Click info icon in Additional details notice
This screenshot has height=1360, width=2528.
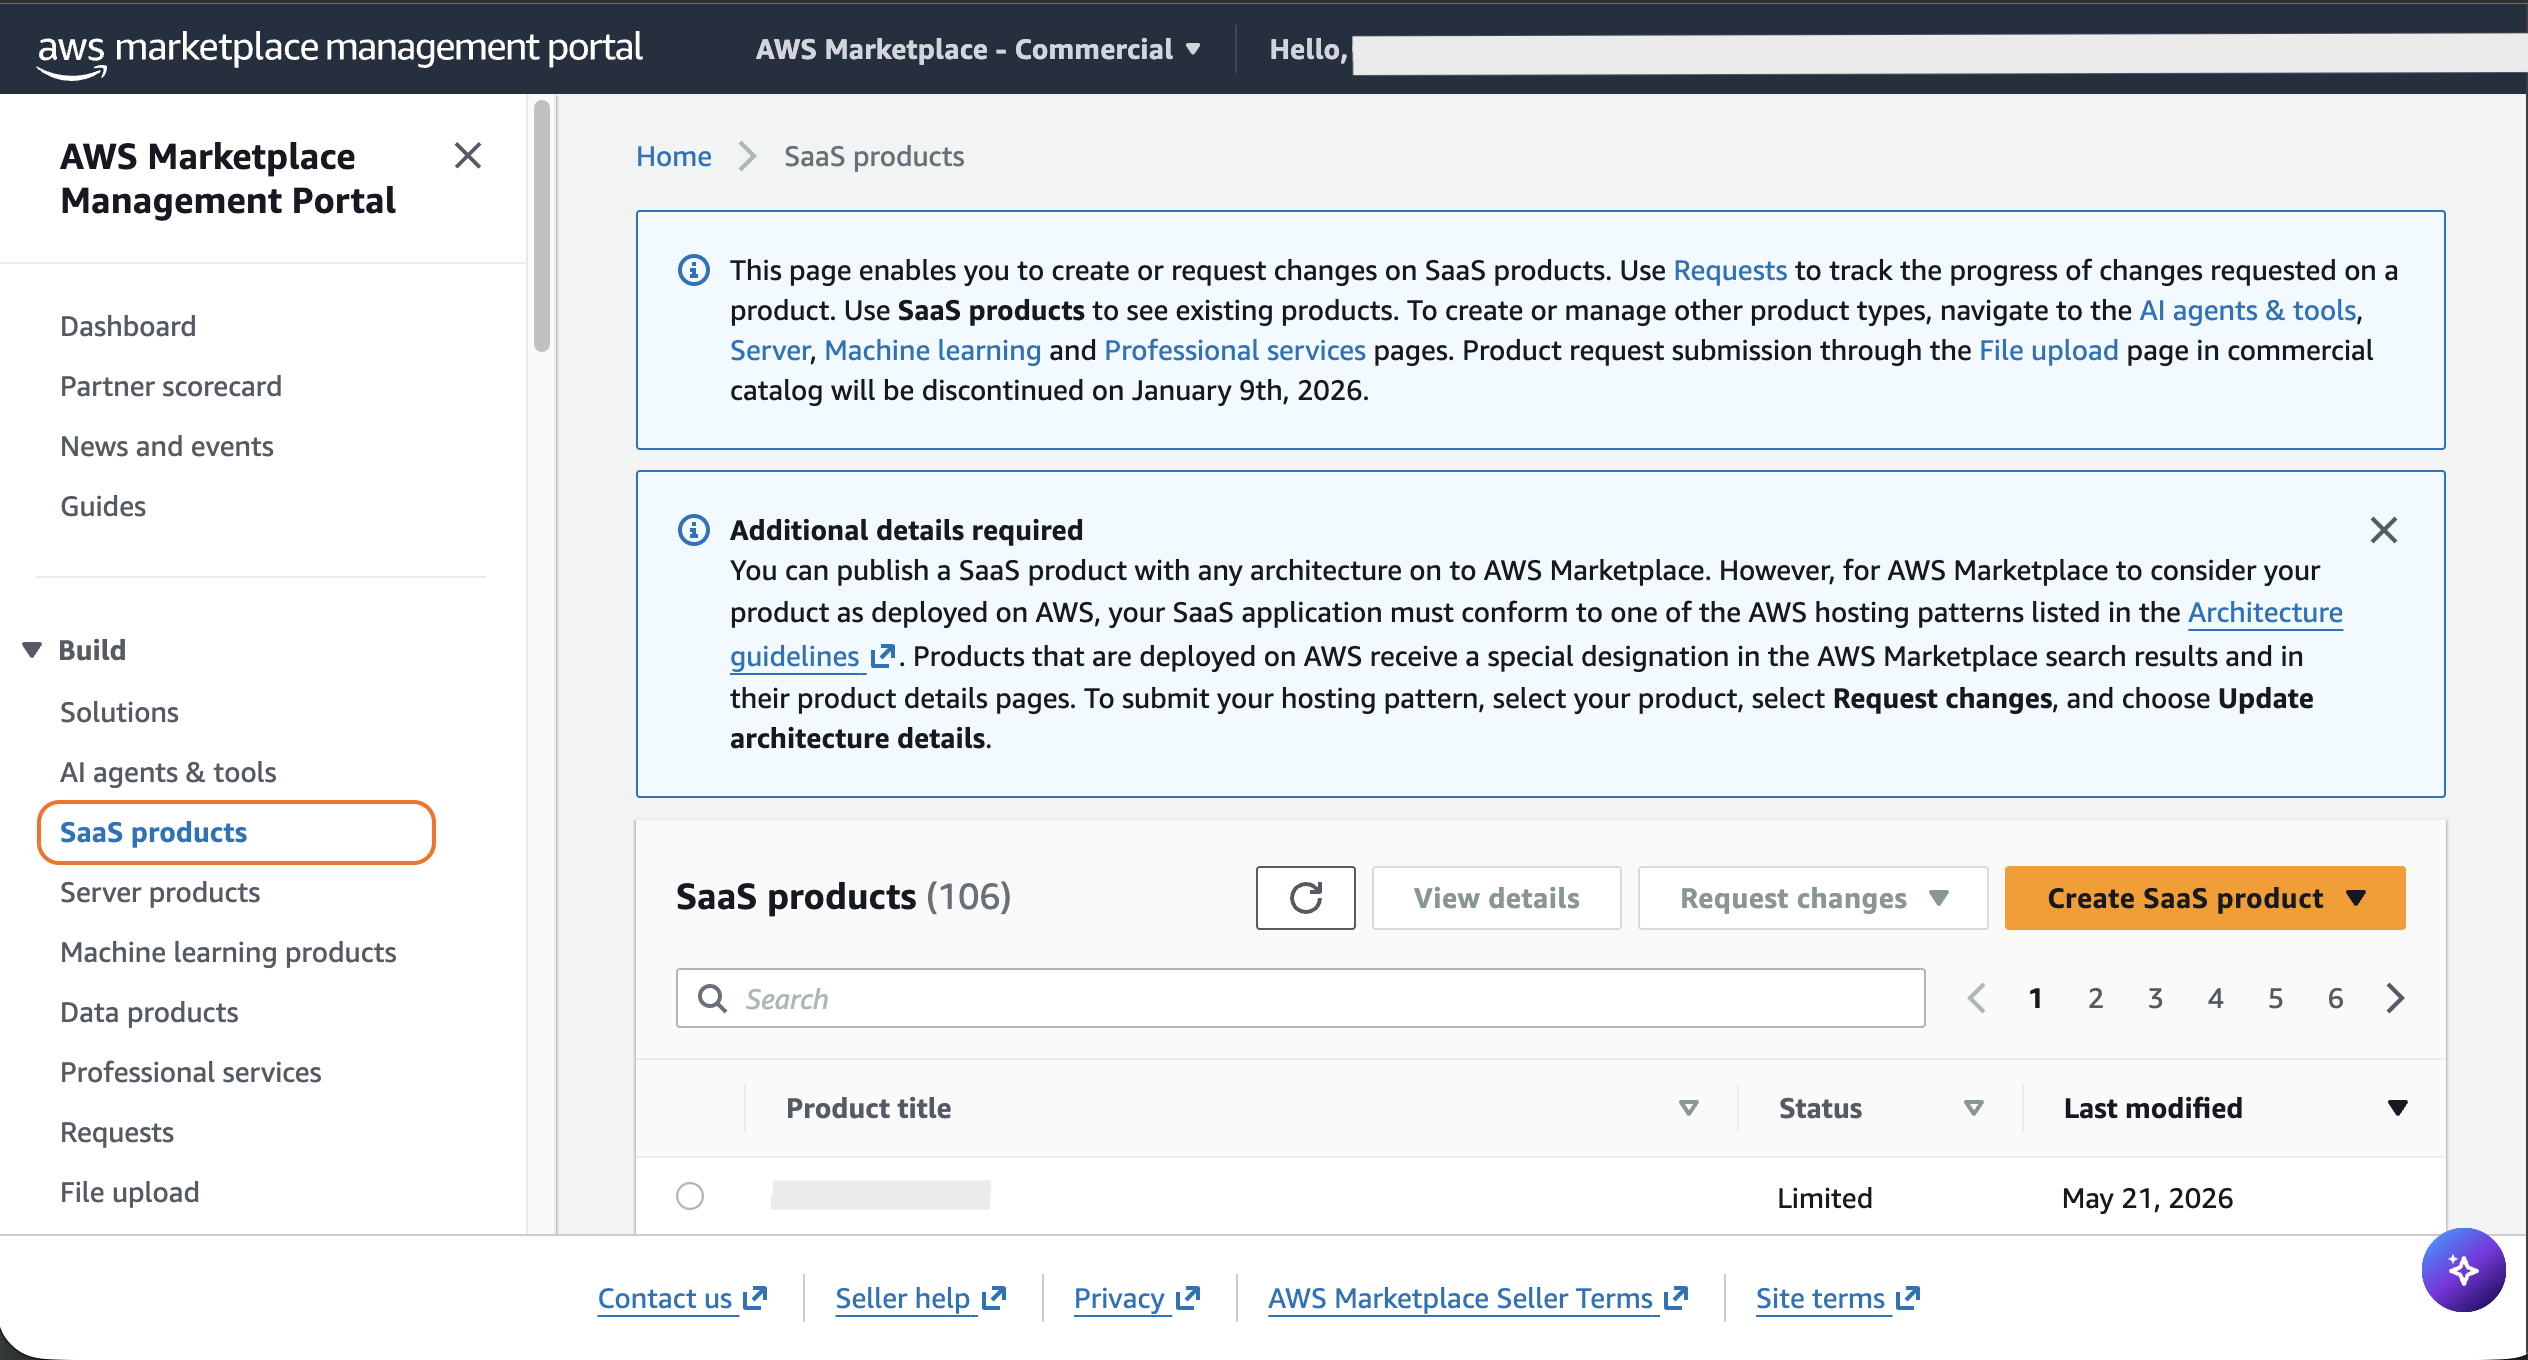pos(693,530)
